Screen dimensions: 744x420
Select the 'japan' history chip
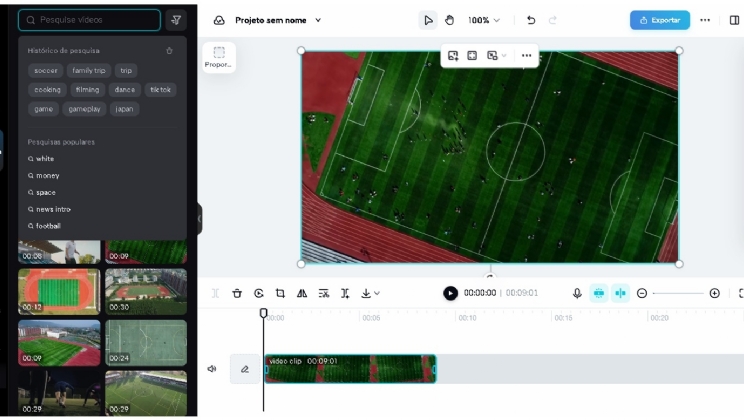point(124,109)
